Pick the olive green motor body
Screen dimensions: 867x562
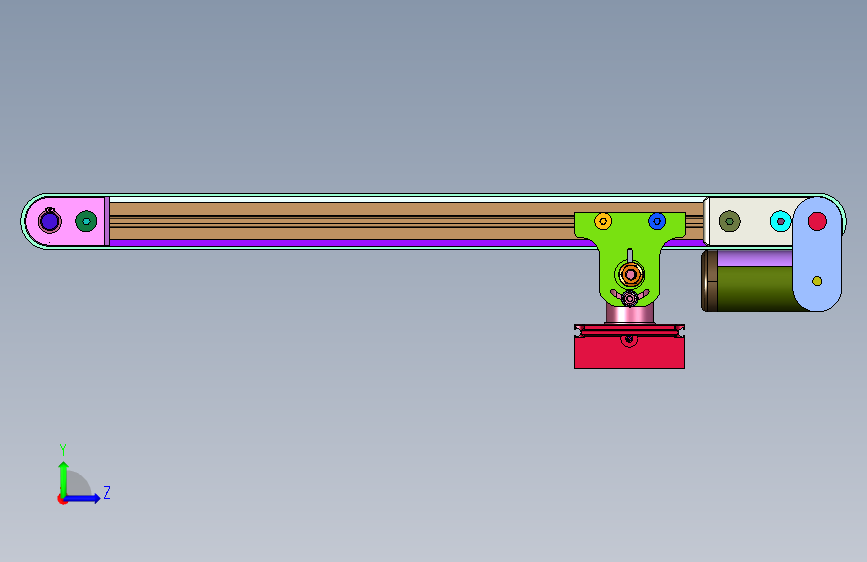[755, 289]
